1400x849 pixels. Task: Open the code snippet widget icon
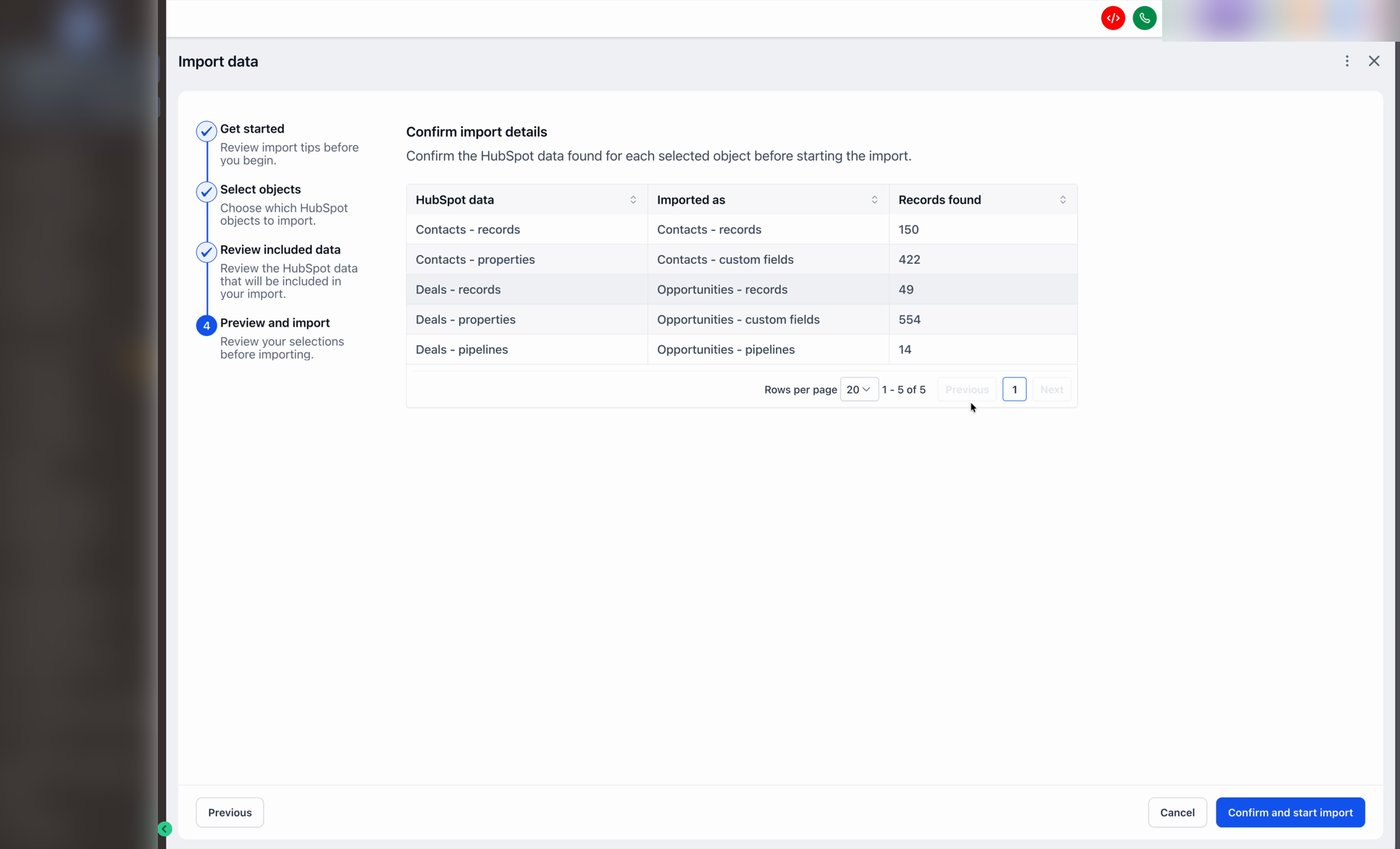click(x=1112, y=17)
